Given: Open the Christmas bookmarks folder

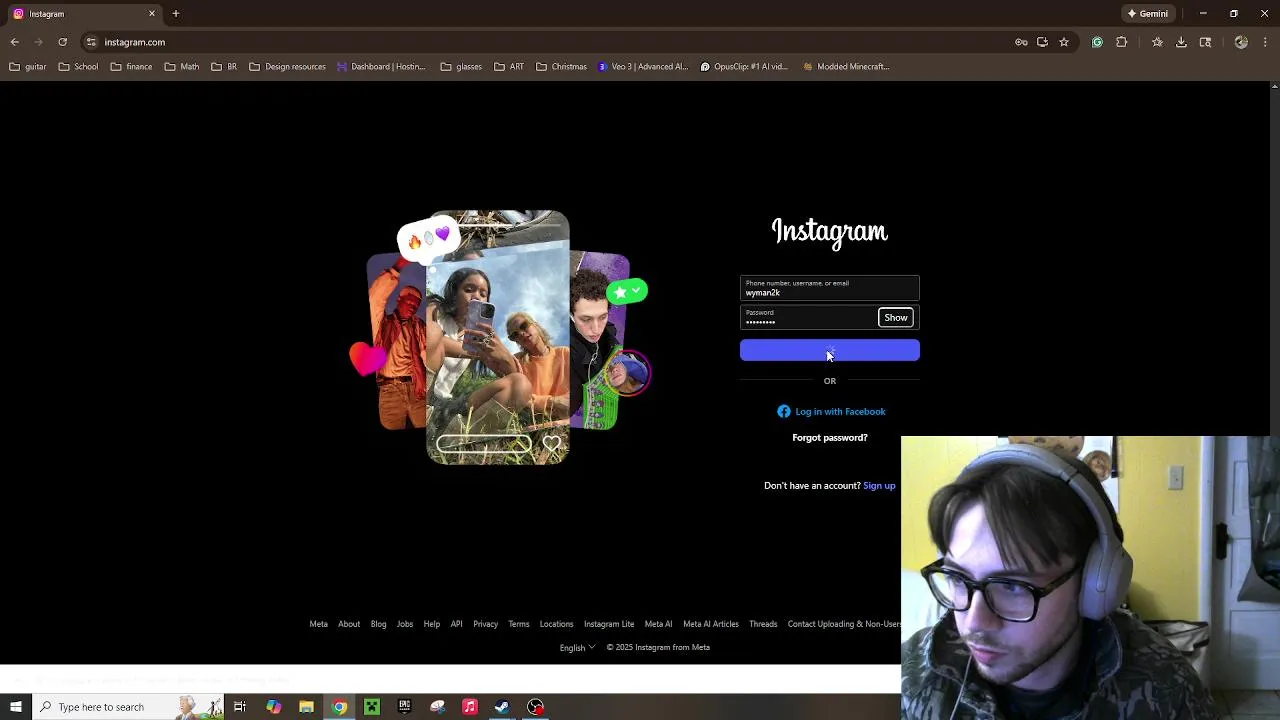Looking at the screenshot, I should pyautogui.click(x=561, y=67).
